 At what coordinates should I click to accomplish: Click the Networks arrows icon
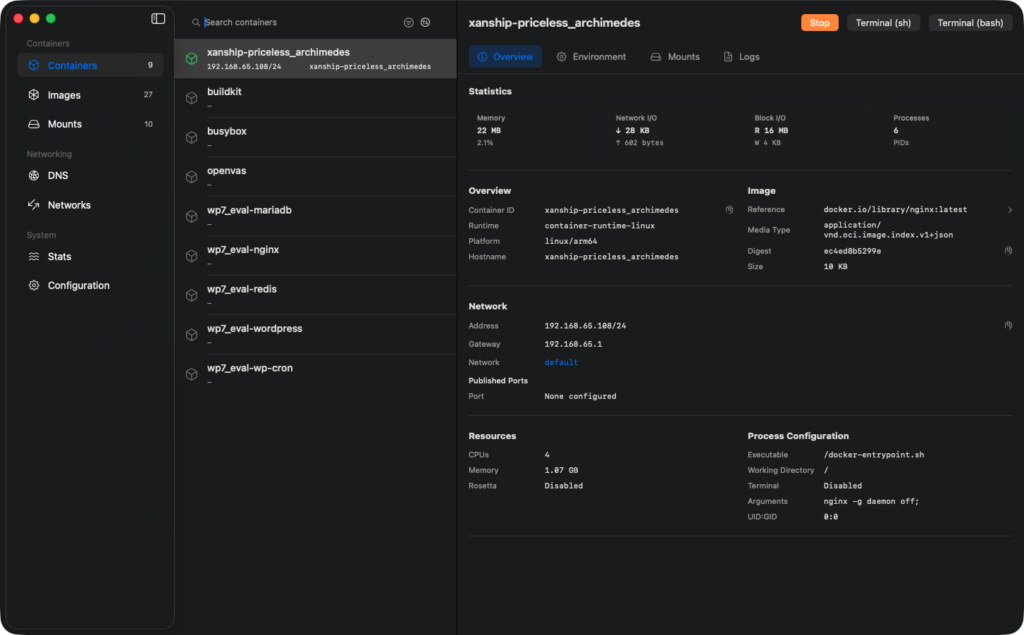tap(34, 204)
